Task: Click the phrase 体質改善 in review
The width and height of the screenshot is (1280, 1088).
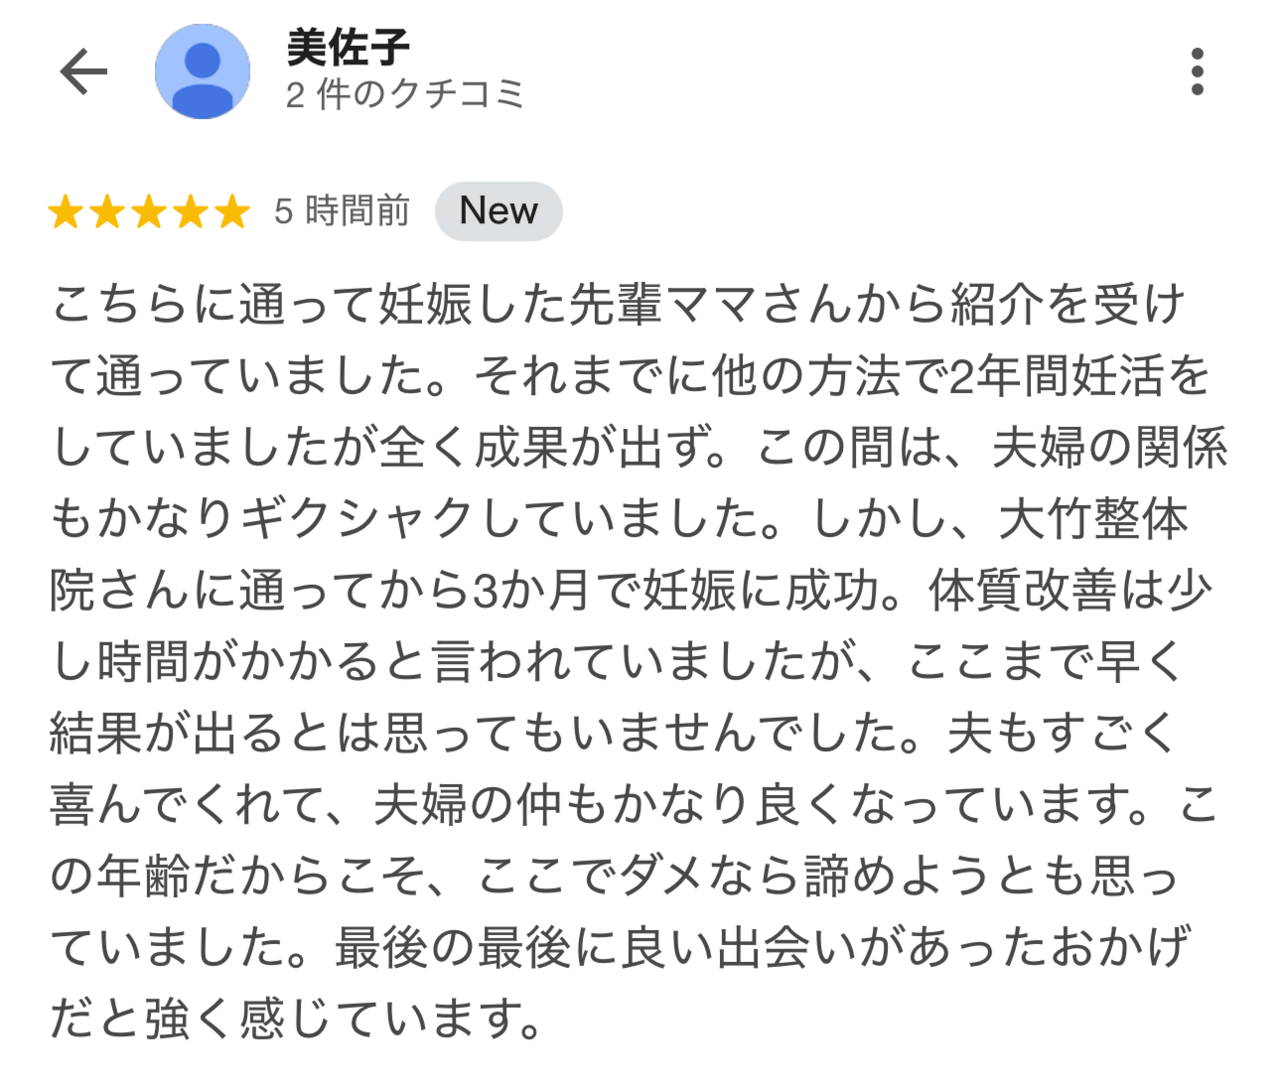Action: click(1022, 591)
